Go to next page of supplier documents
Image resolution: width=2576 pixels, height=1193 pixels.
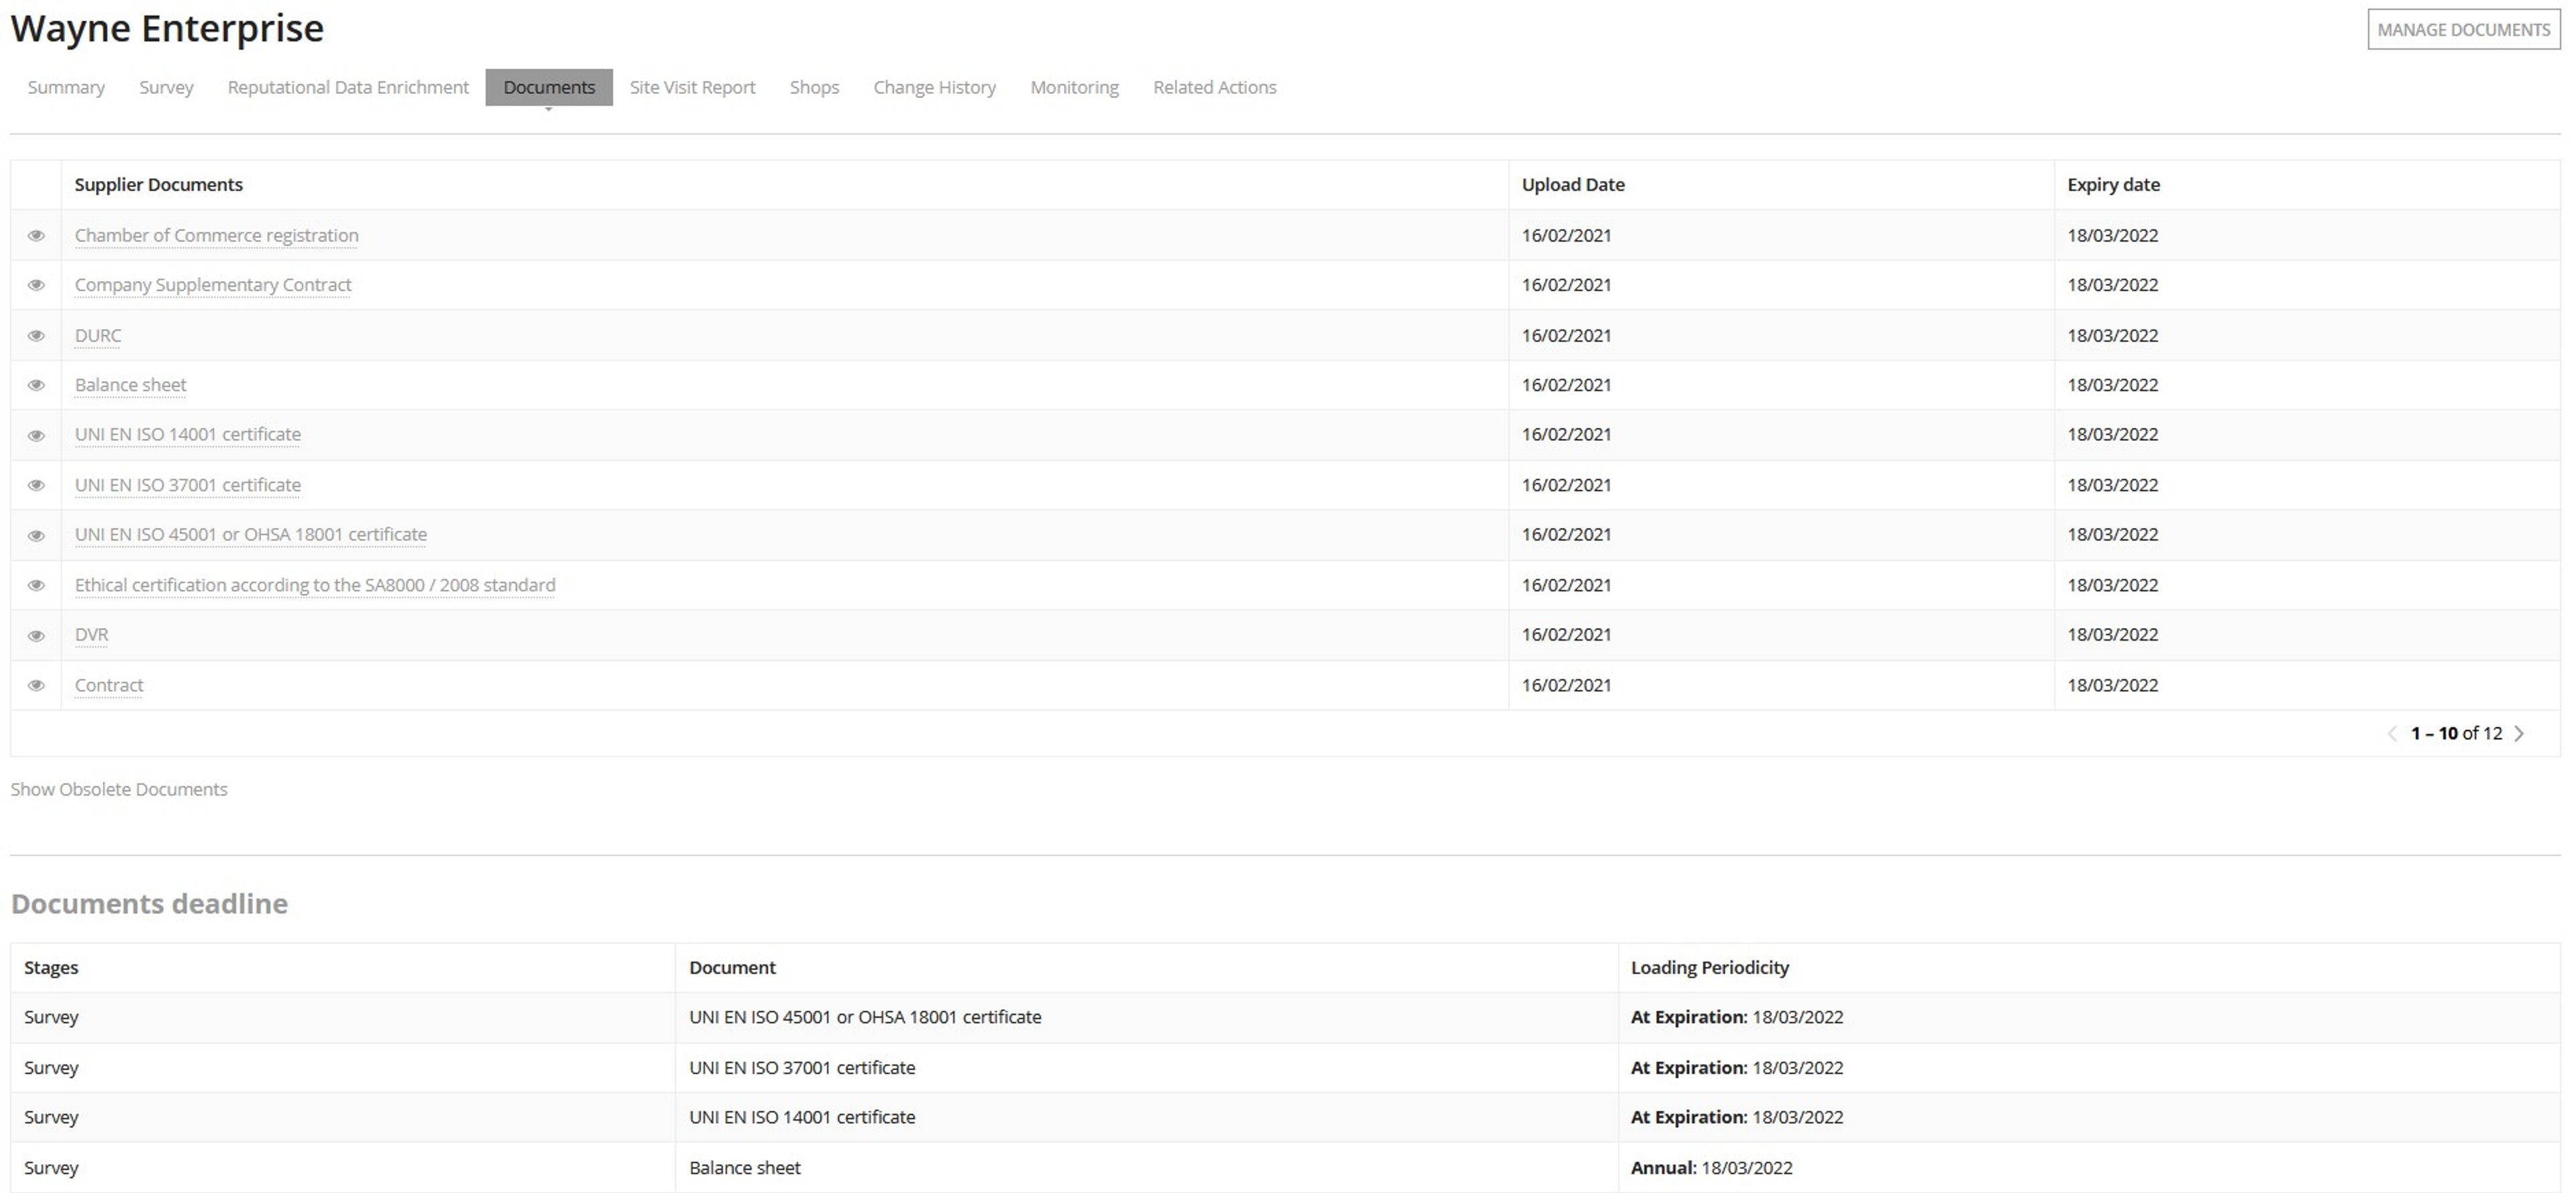click(x=2520, y=733)
